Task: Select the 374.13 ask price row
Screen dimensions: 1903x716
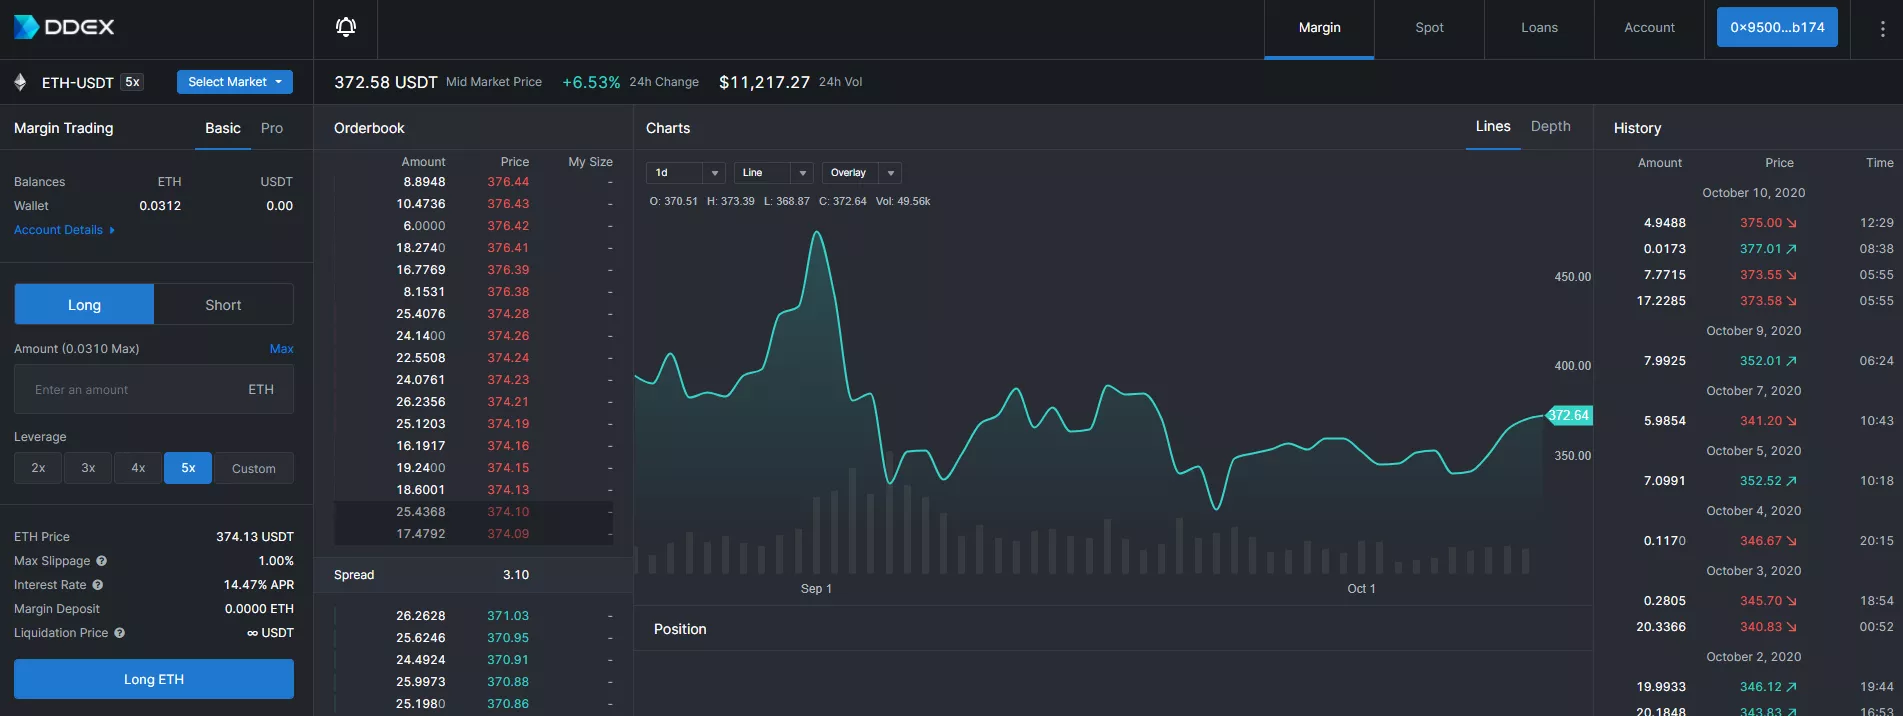Action: [x=474, y=490]
